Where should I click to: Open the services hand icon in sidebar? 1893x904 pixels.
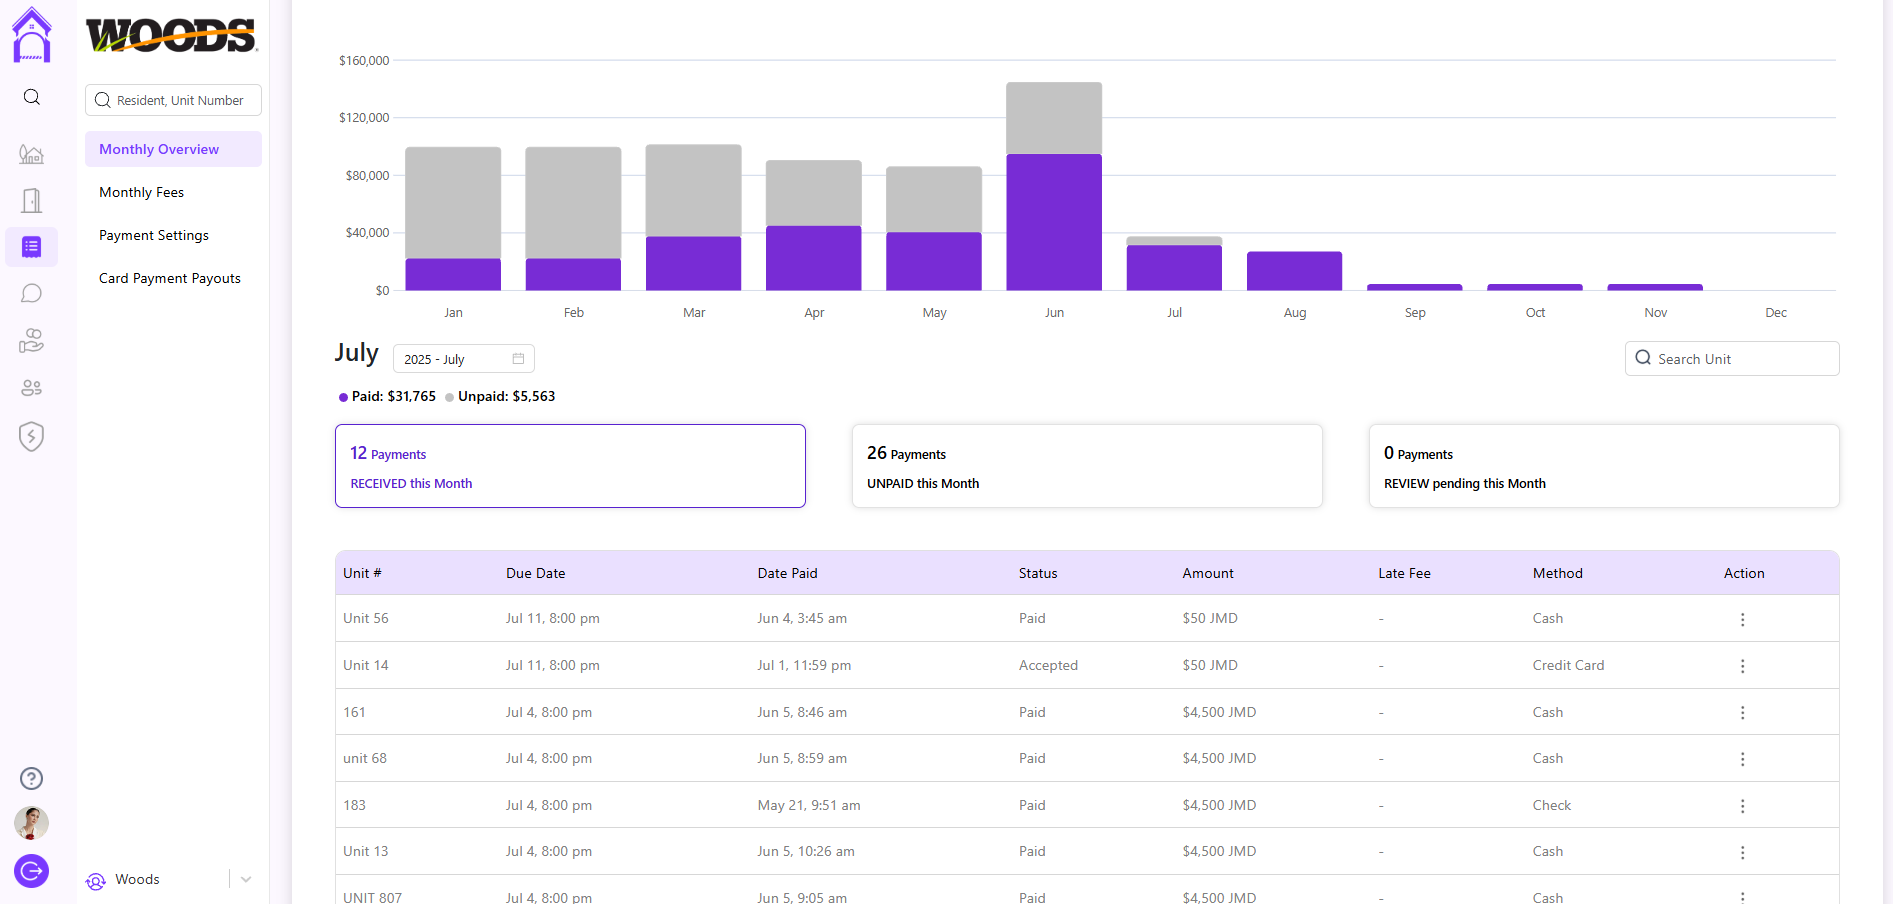click(32, 341)
